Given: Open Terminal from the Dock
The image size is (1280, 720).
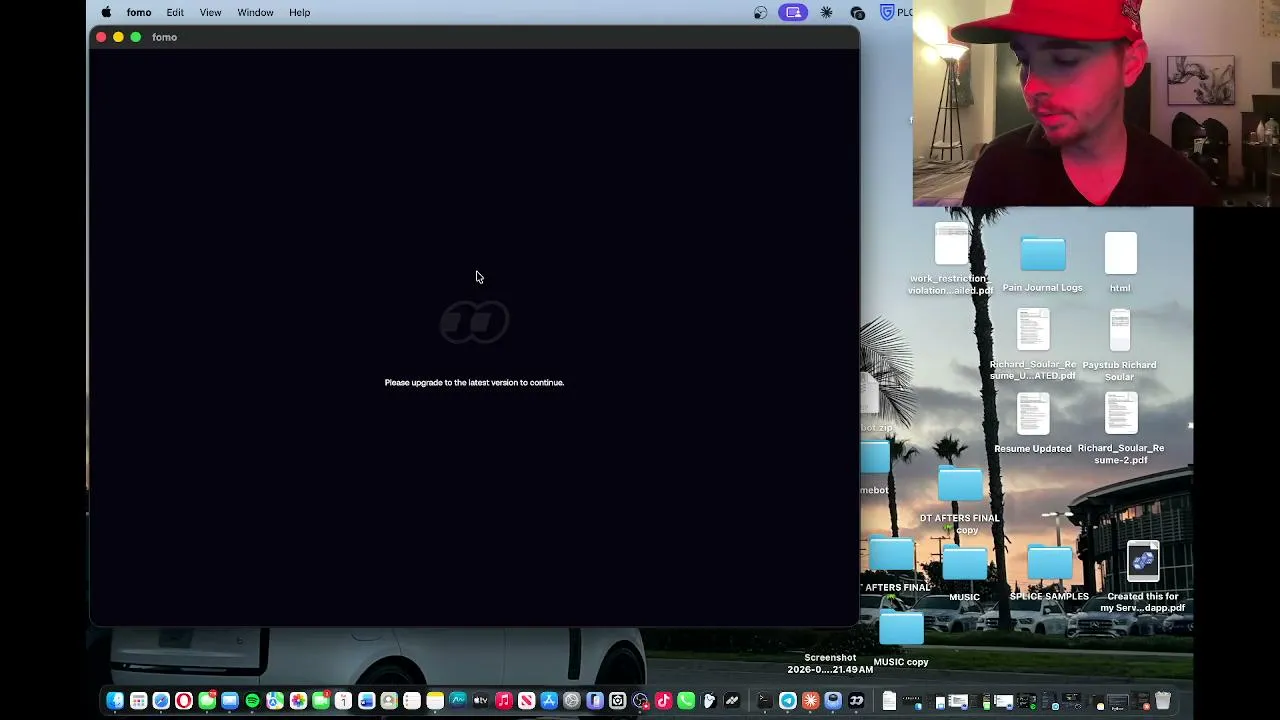Looking at the screenshot, I should [x=764, y=701].
